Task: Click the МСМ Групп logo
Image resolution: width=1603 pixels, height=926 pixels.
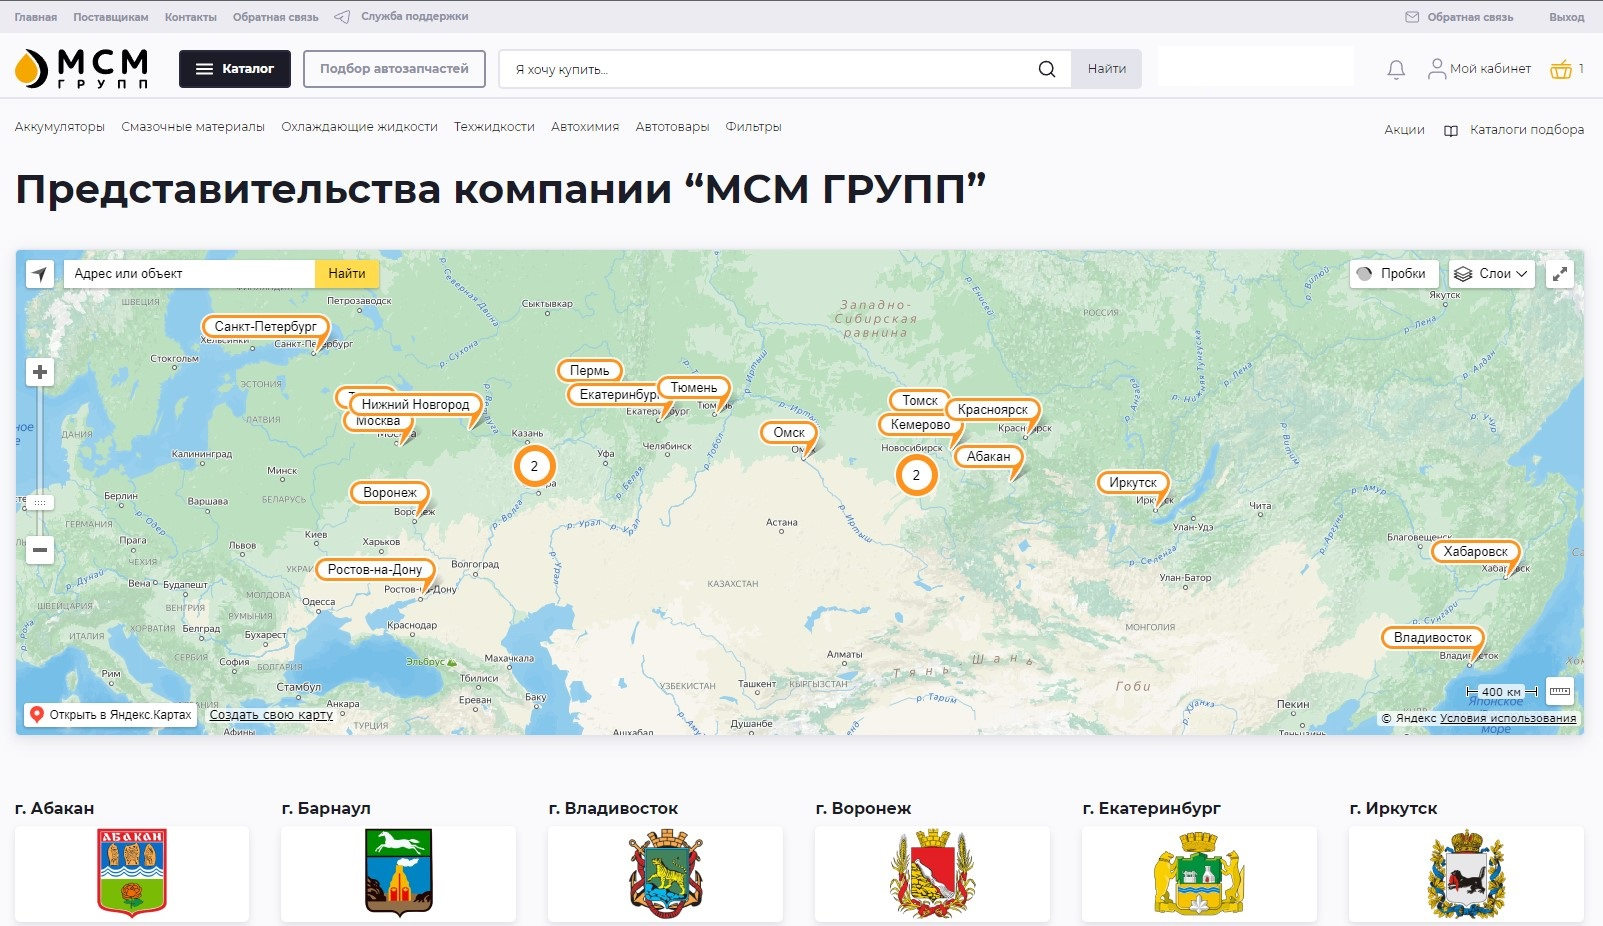Action: (81, 69)
